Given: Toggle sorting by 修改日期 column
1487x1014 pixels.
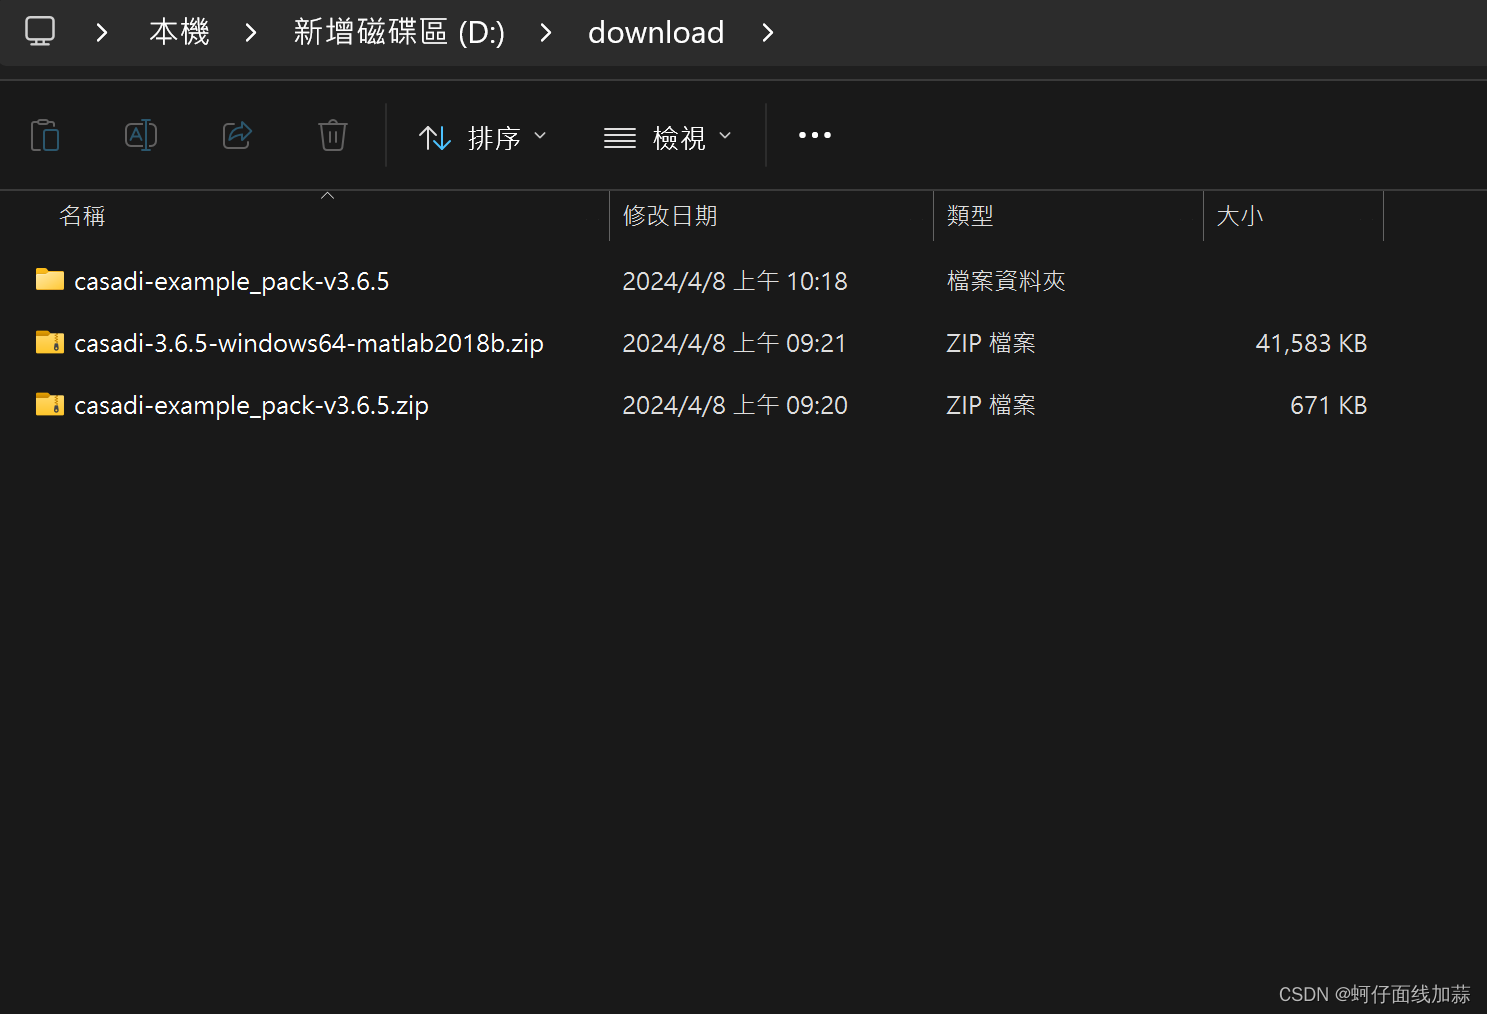Looking at the screenshot, I should (670, 215).
